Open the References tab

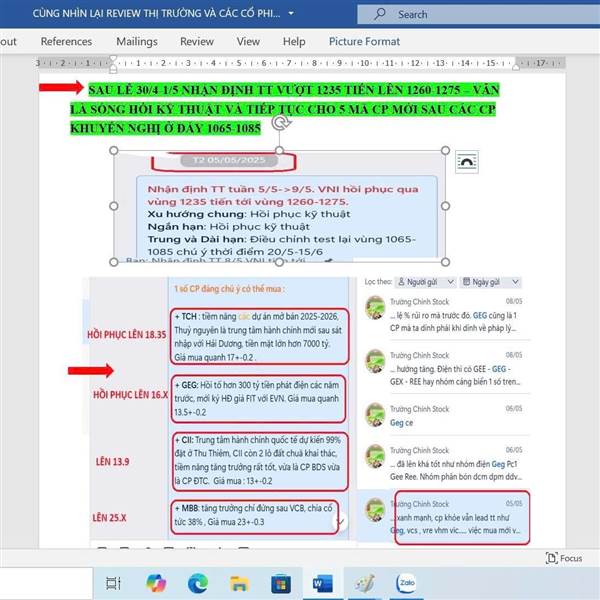pos(66,41)
